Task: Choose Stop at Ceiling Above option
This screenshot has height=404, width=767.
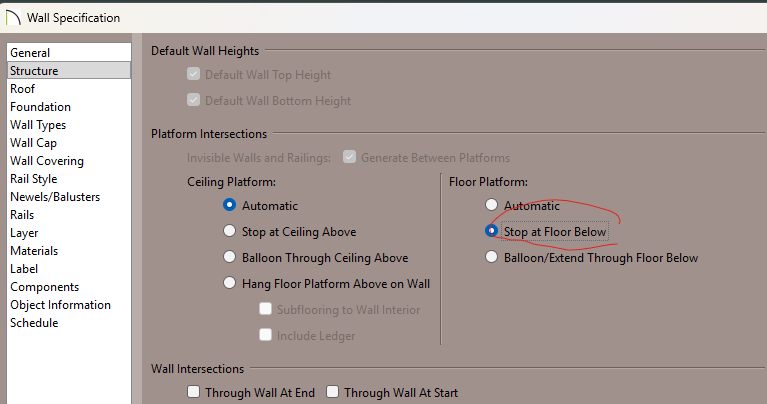Action: (230, 231)
